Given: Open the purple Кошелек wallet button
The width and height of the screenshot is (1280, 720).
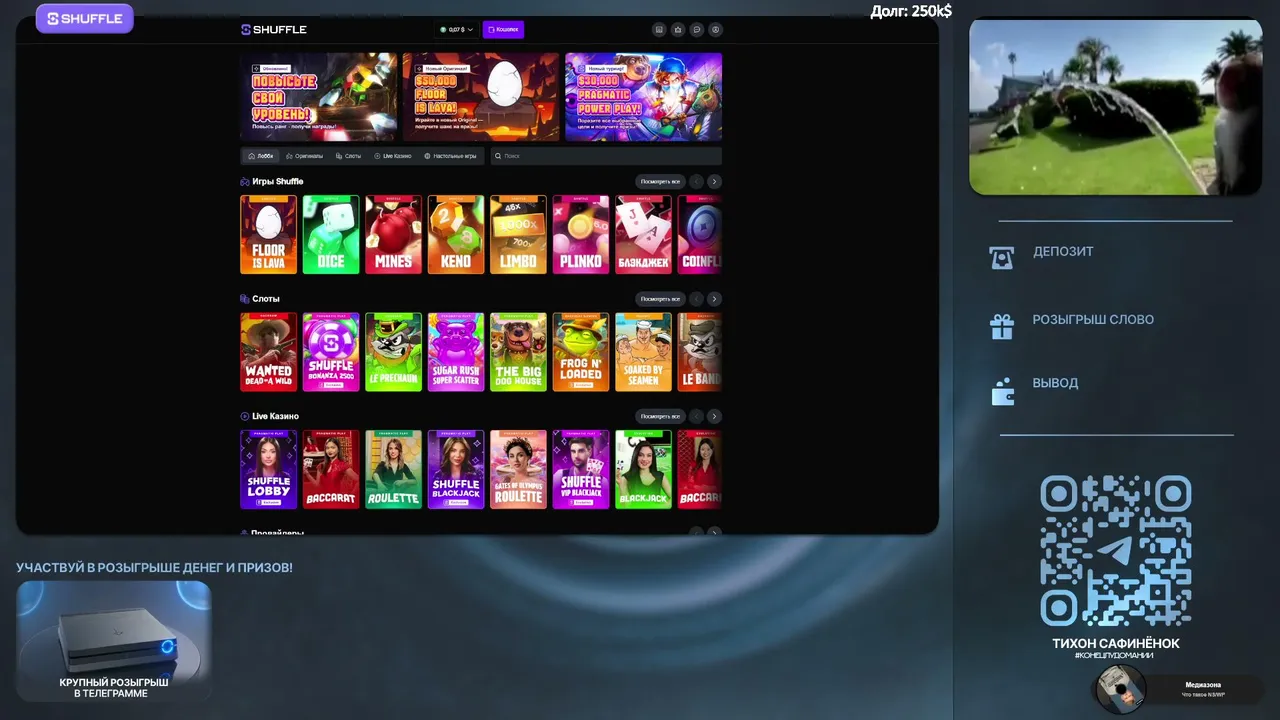Looking at the screenshot, I should [503, 30].
